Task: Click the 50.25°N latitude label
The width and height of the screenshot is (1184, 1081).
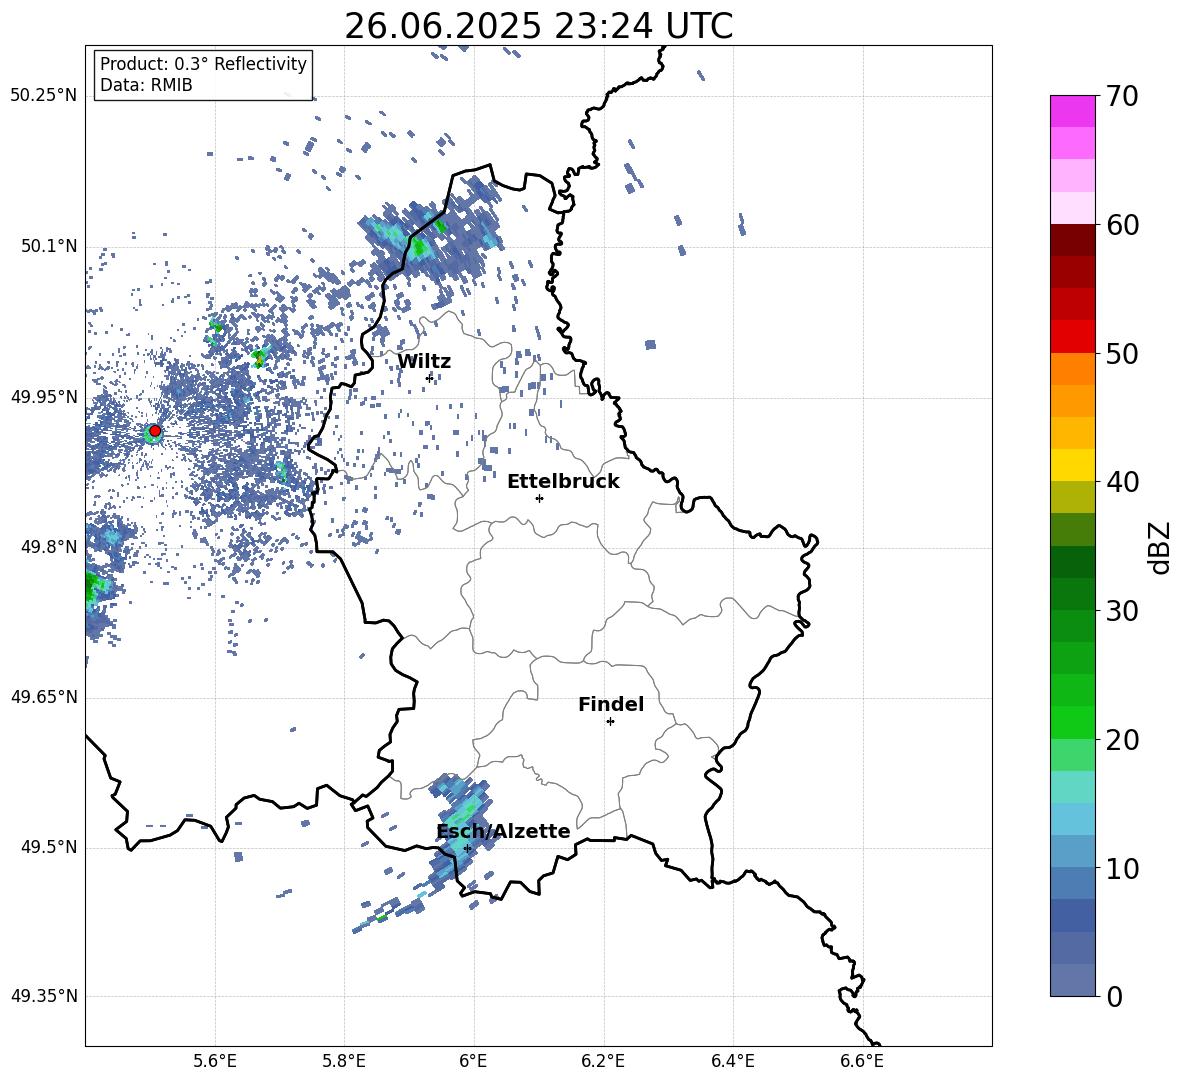Action: [44, 96]
